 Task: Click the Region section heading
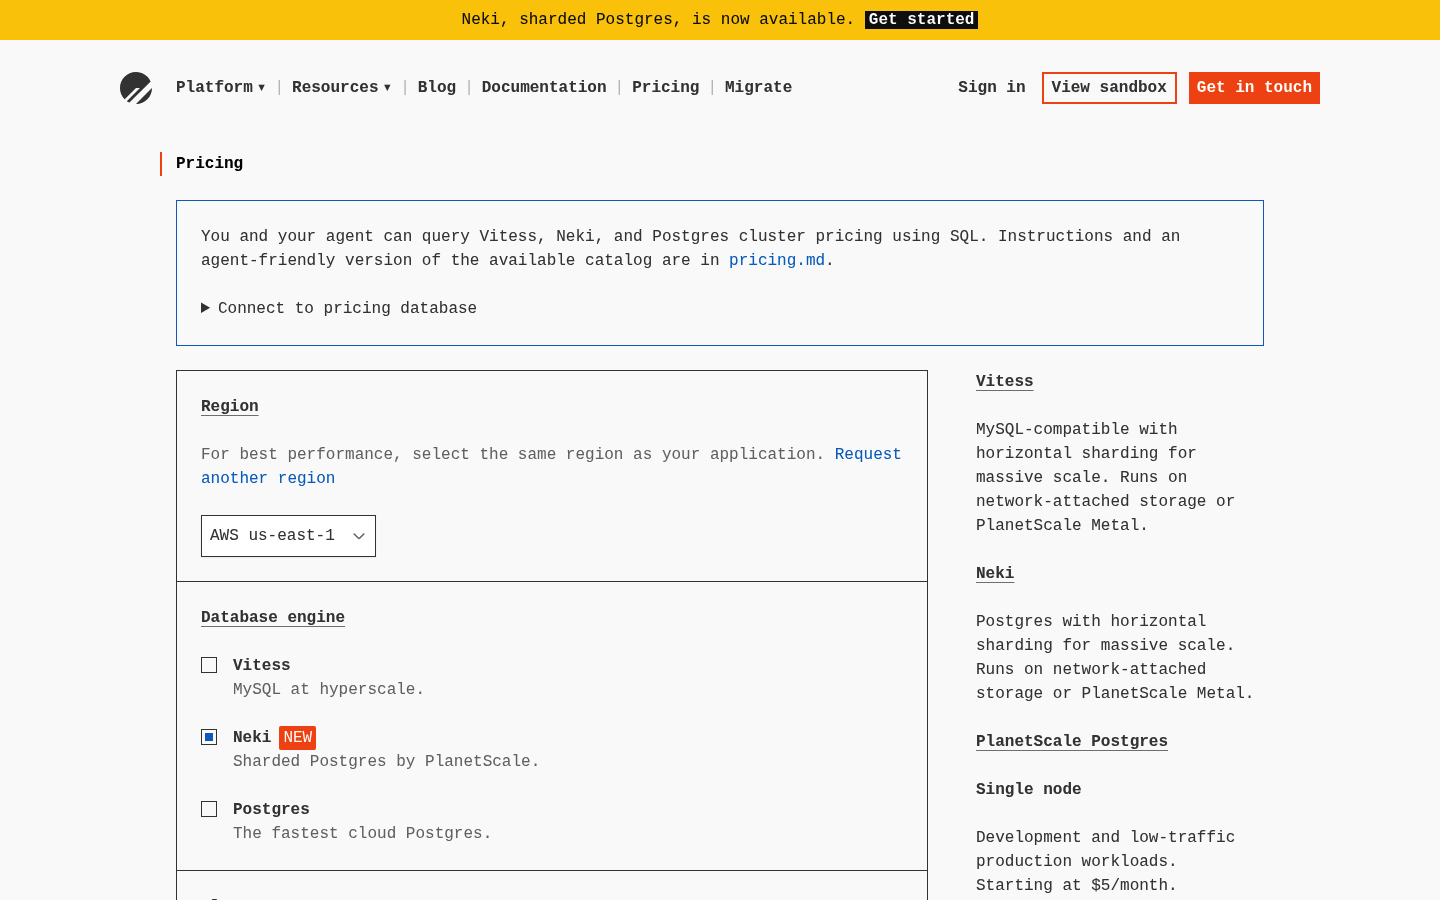click(x=230, y=406)
